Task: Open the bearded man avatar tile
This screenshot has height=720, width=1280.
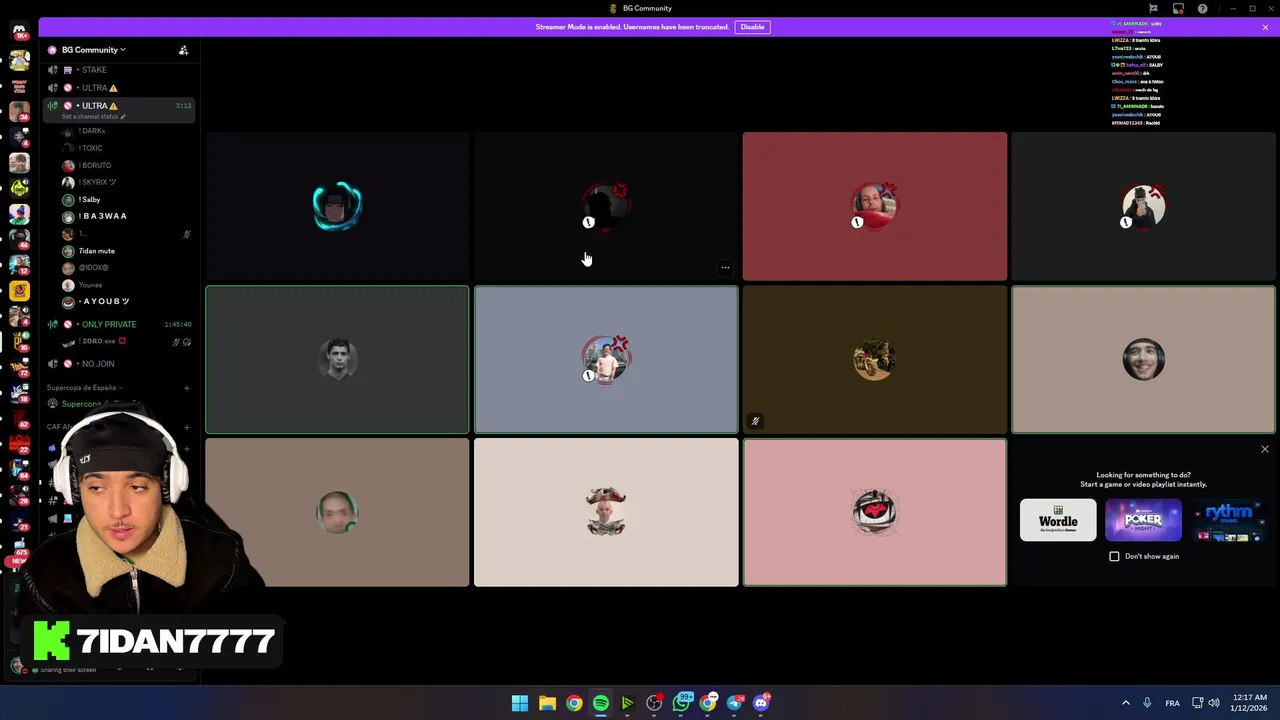Action: coord(1143,360)
